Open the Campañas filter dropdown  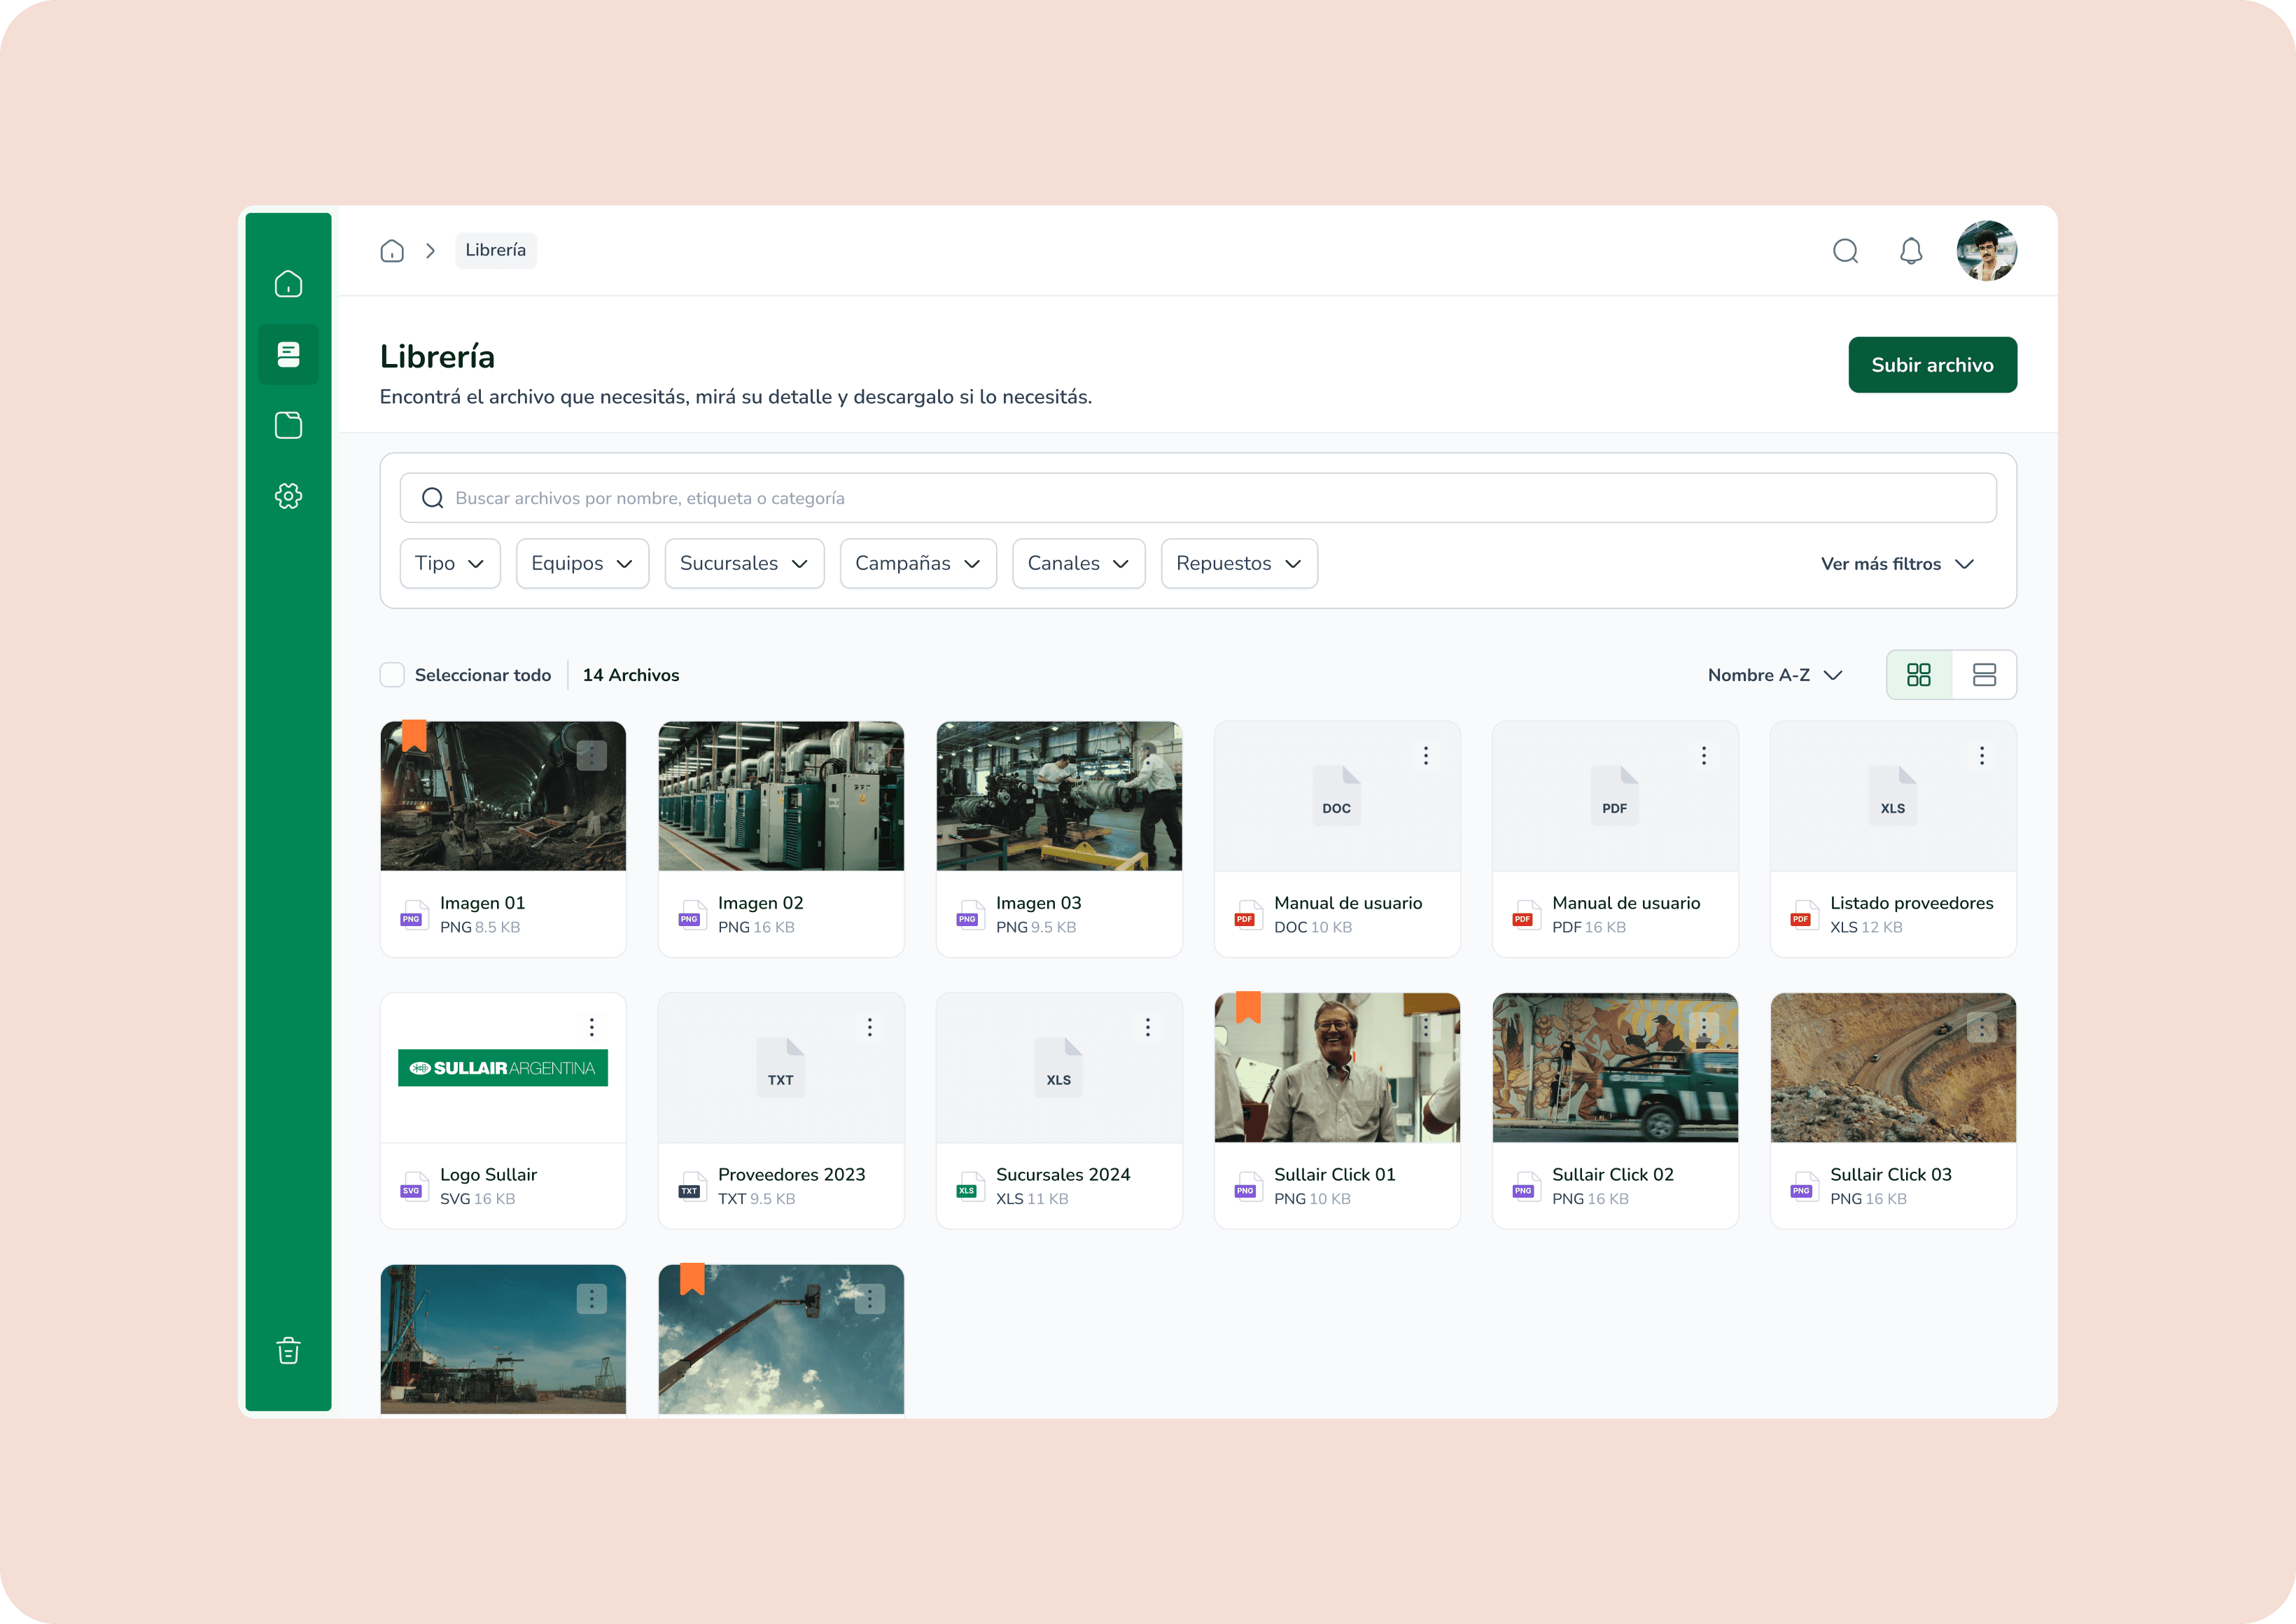pyautogui.click(x=917, y=564)
